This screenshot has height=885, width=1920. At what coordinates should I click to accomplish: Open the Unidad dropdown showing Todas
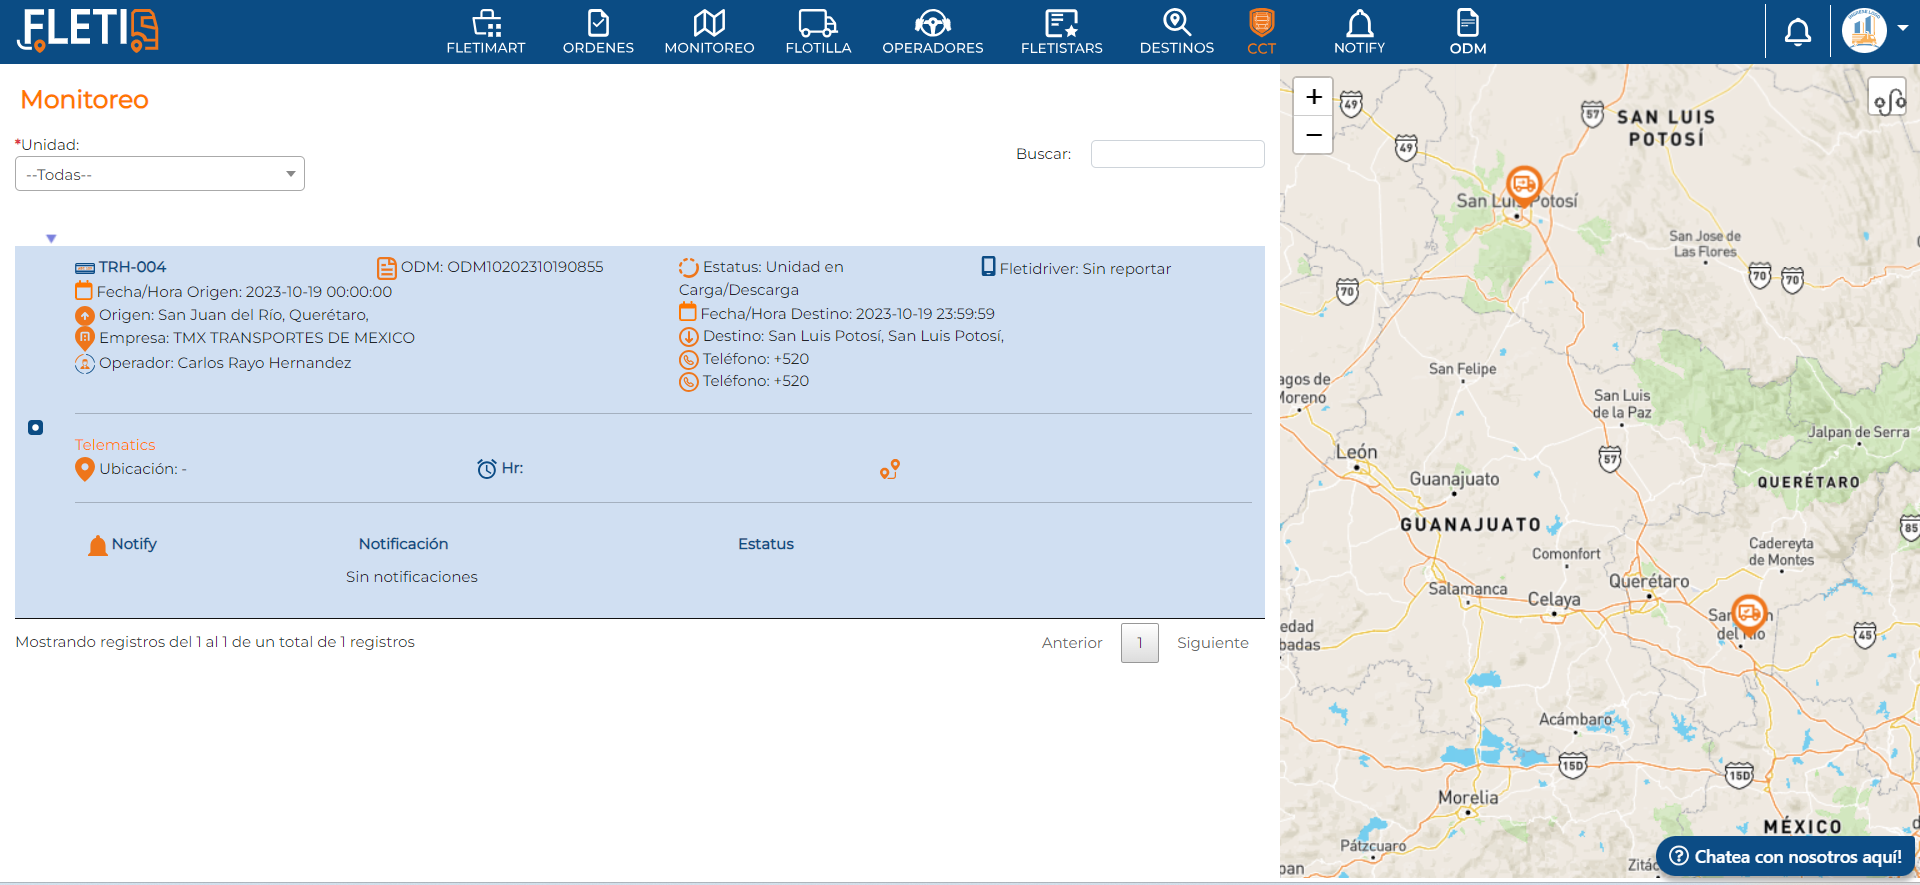pos(160,174)
